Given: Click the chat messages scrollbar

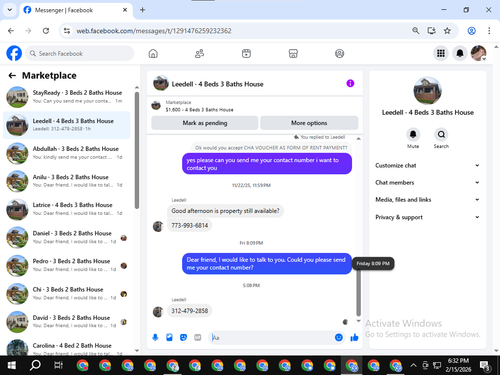Looking at the screenshot, I should pos(359,293).
